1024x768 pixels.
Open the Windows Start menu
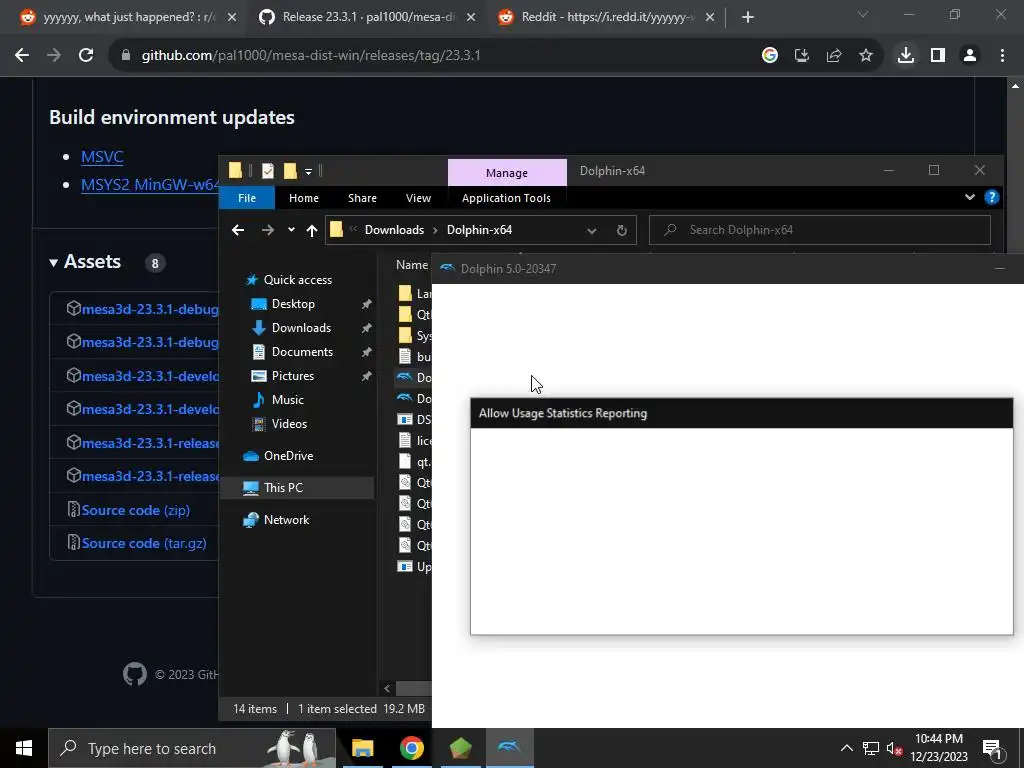point(24,748)
